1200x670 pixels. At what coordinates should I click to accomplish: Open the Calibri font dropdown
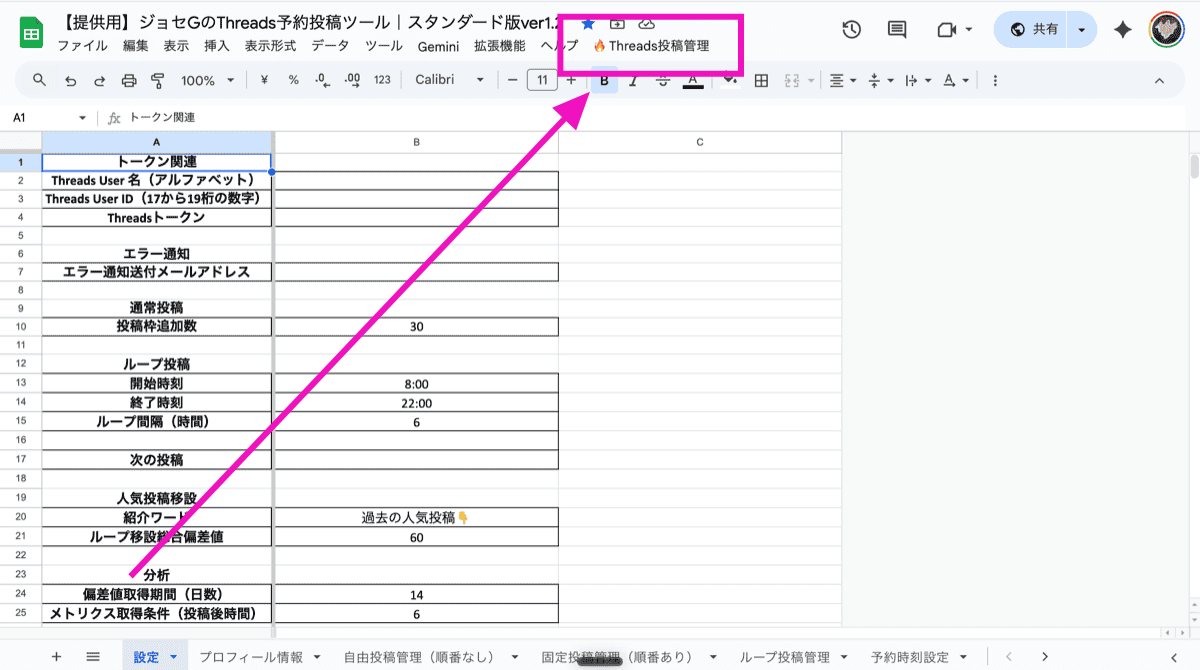click(449, 80)
